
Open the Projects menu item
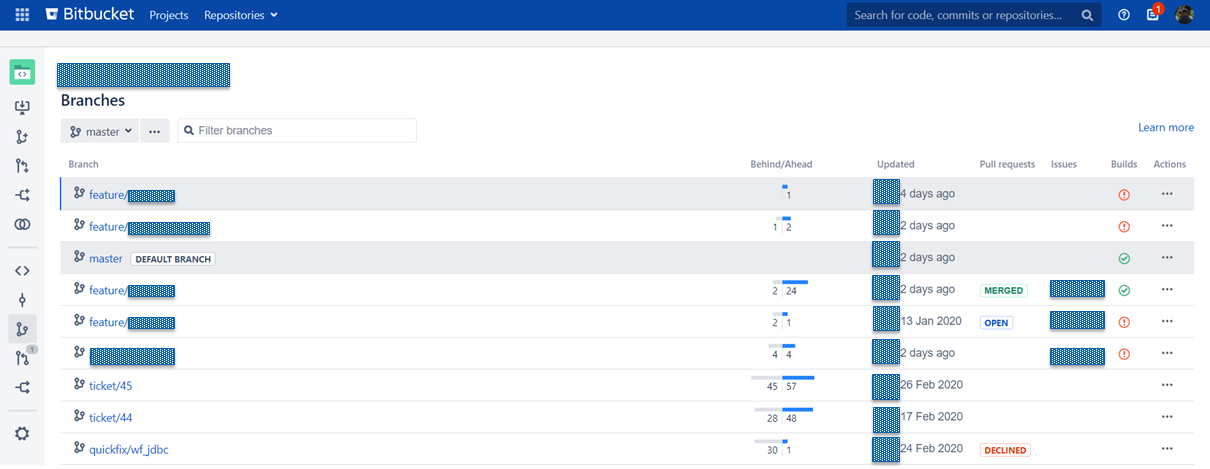(x=169, y=15)
